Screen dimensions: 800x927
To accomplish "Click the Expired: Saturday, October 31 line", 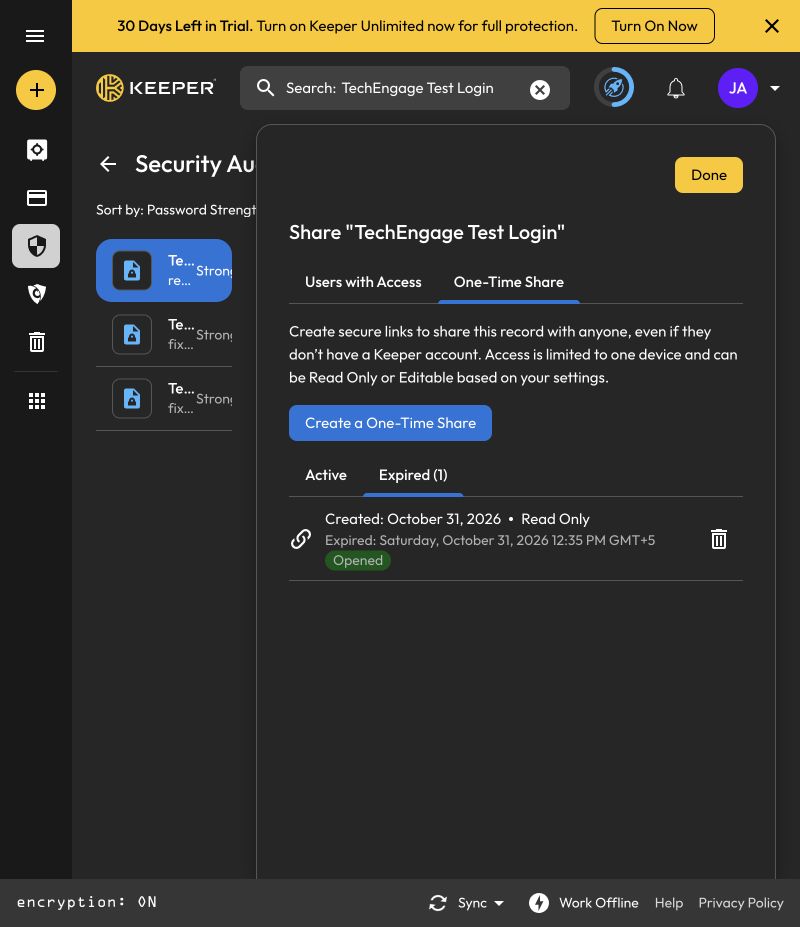I will (x=490, y=540).
